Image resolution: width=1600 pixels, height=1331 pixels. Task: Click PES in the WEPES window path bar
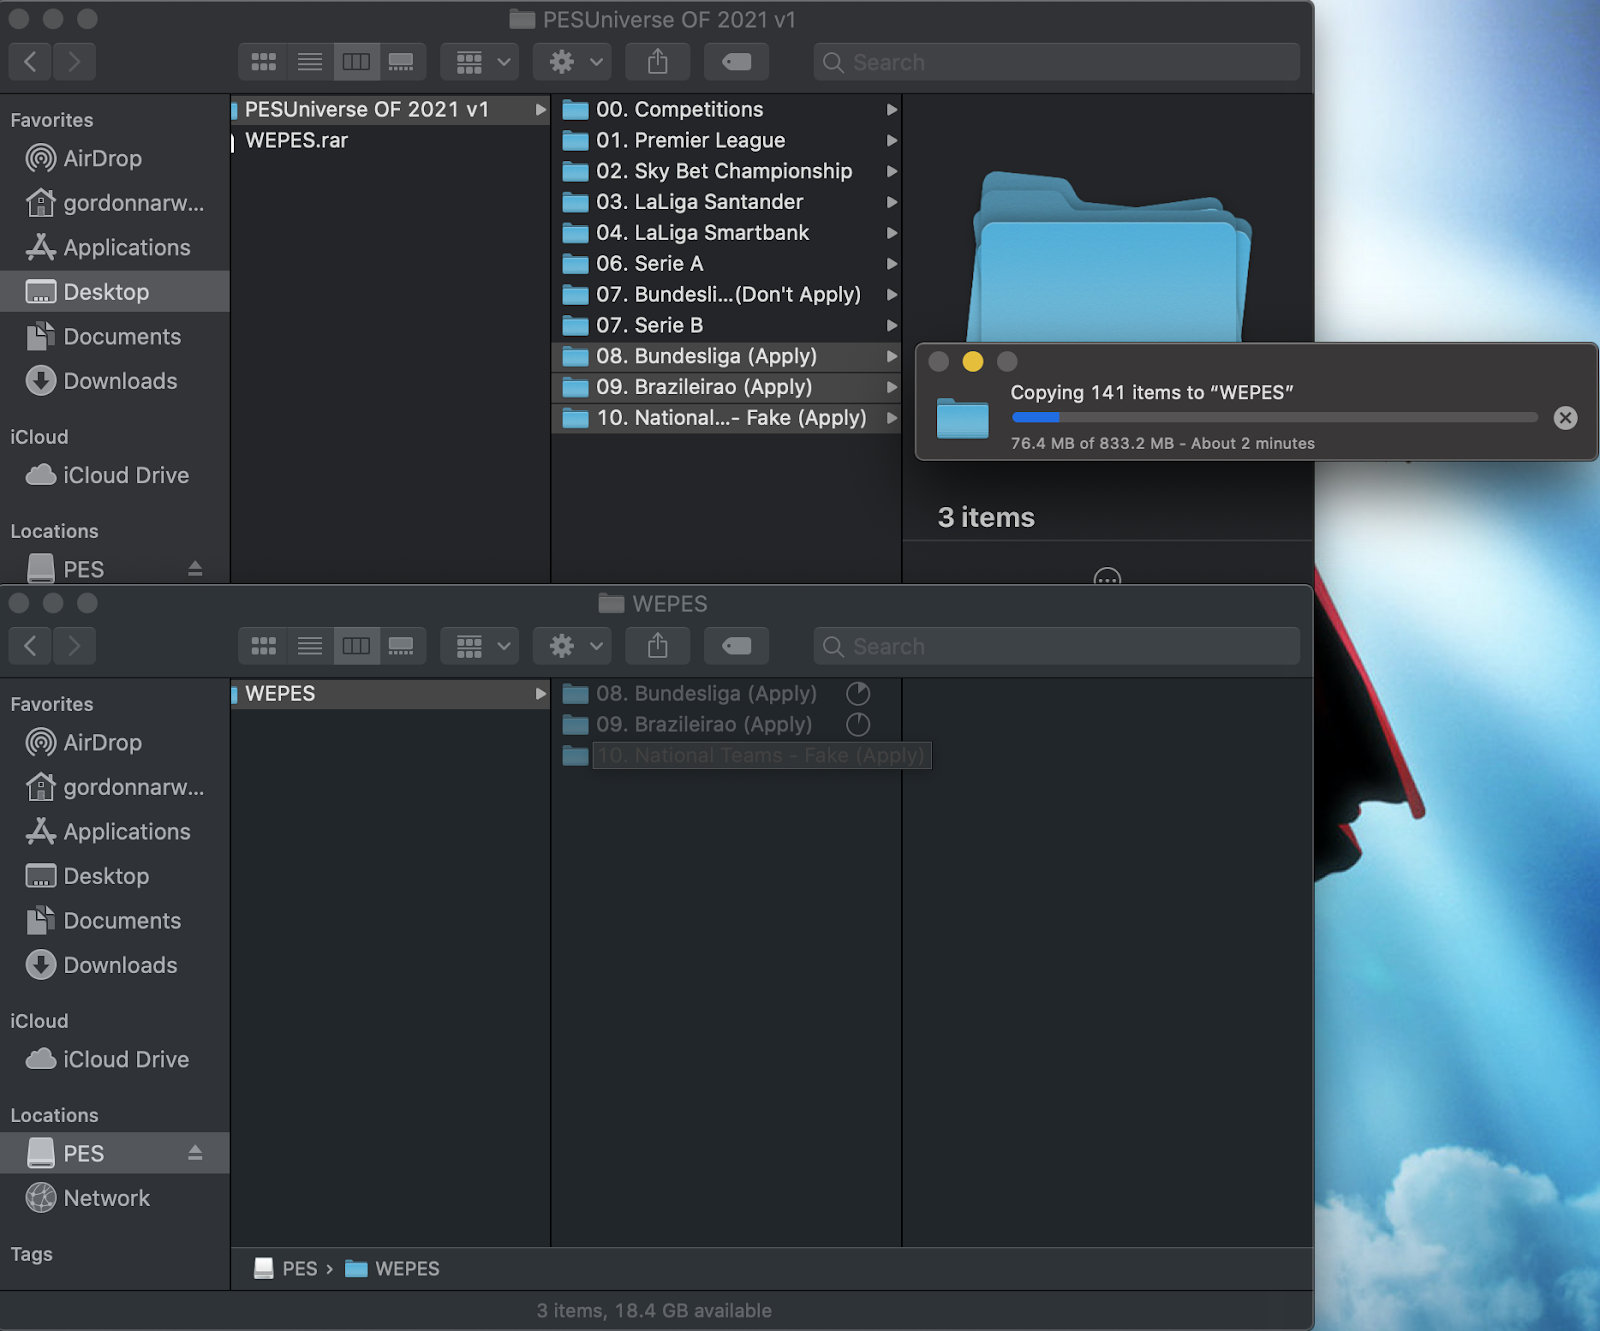point(286,1268)
